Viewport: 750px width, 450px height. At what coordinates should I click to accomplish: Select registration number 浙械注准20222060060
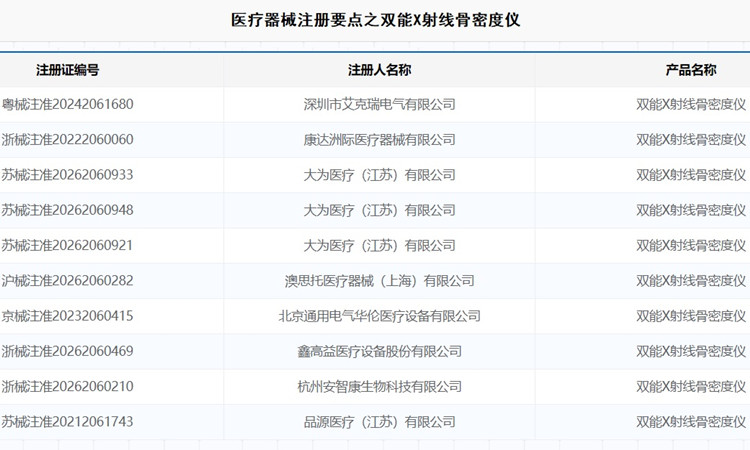67,140
